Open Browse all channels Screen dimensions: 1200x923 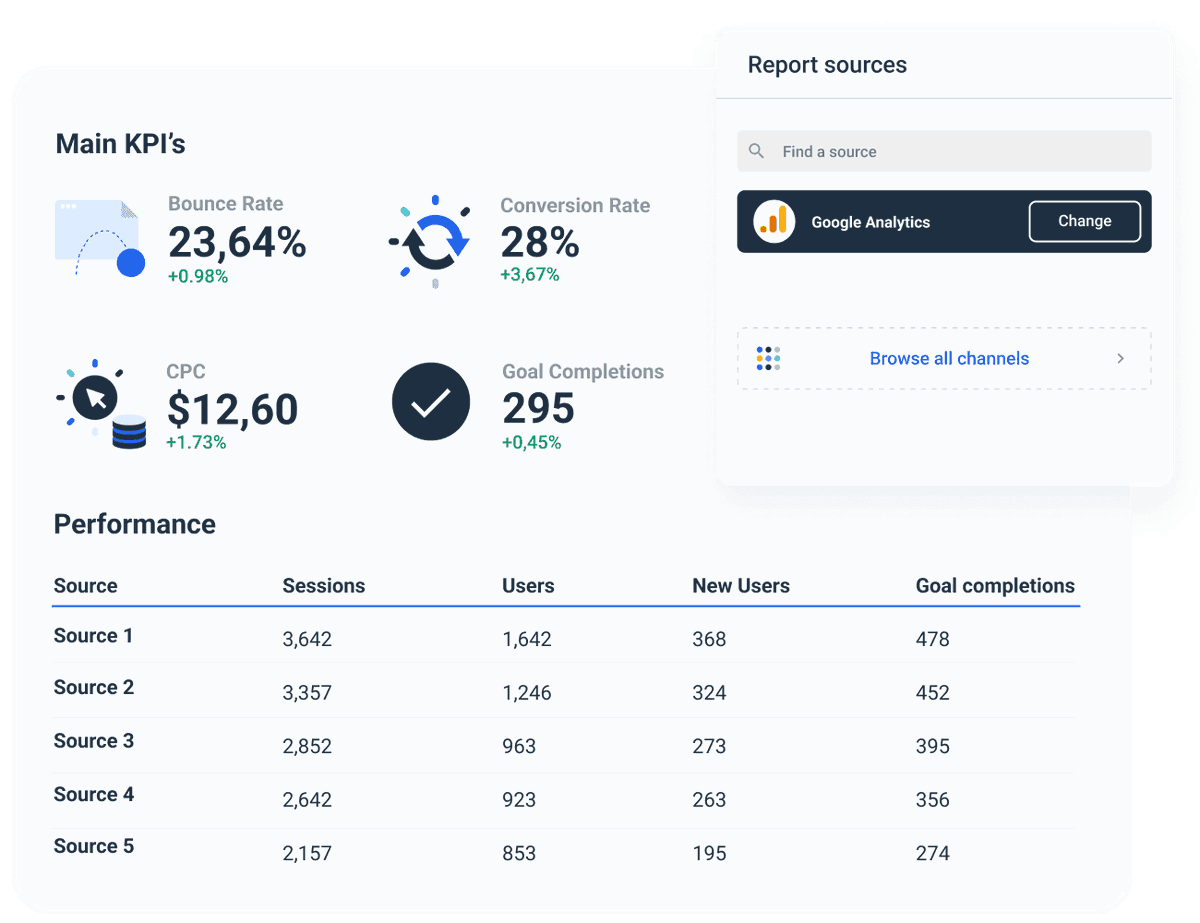(x=948, y=358)
